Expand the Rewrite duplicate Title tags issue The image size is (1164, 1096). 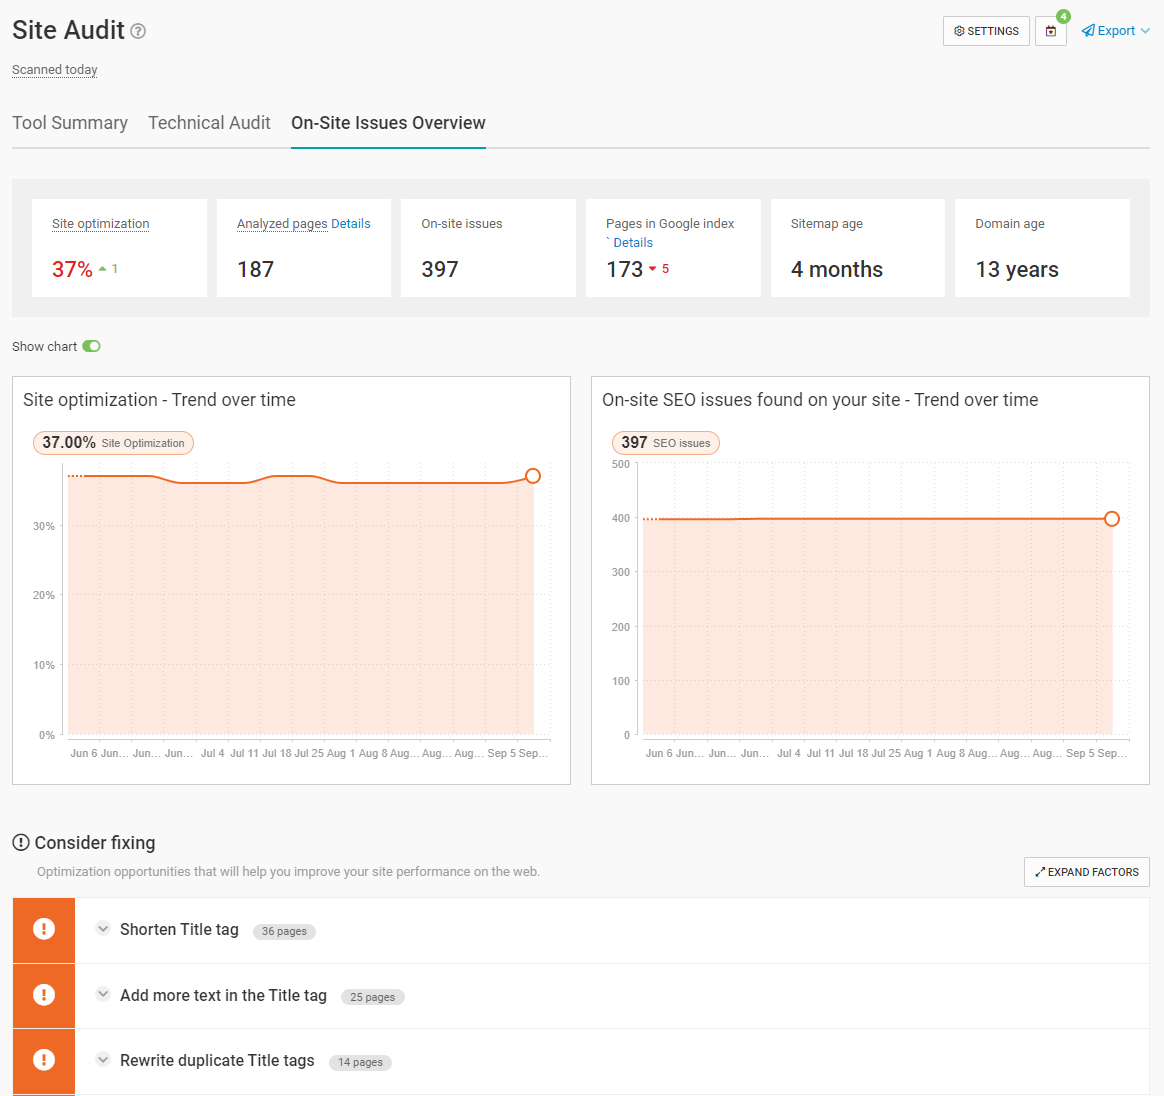tap(102, 1060)
